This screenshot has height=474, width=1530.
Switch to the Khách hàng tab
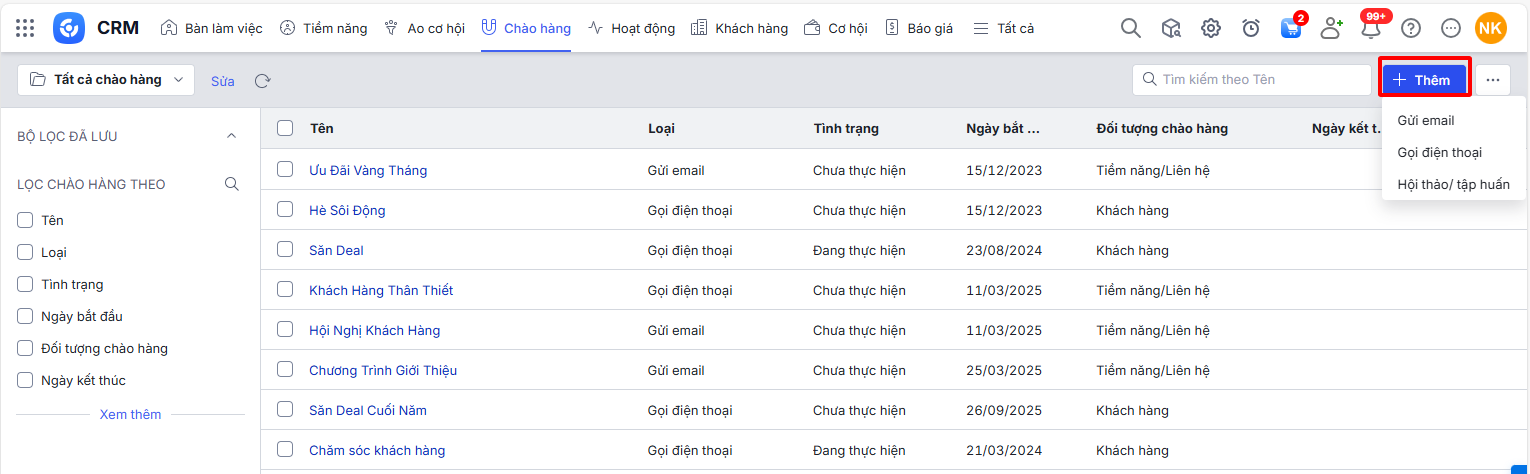pyautogui.click(x=739, y=28)
